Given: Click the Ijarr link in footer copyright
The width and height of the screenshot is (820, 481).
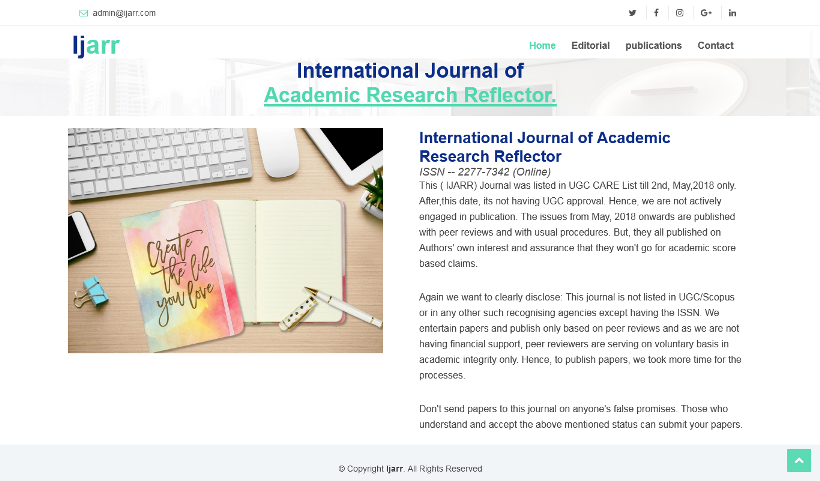Looking at the screenshot, I should (x=395, y=468).
